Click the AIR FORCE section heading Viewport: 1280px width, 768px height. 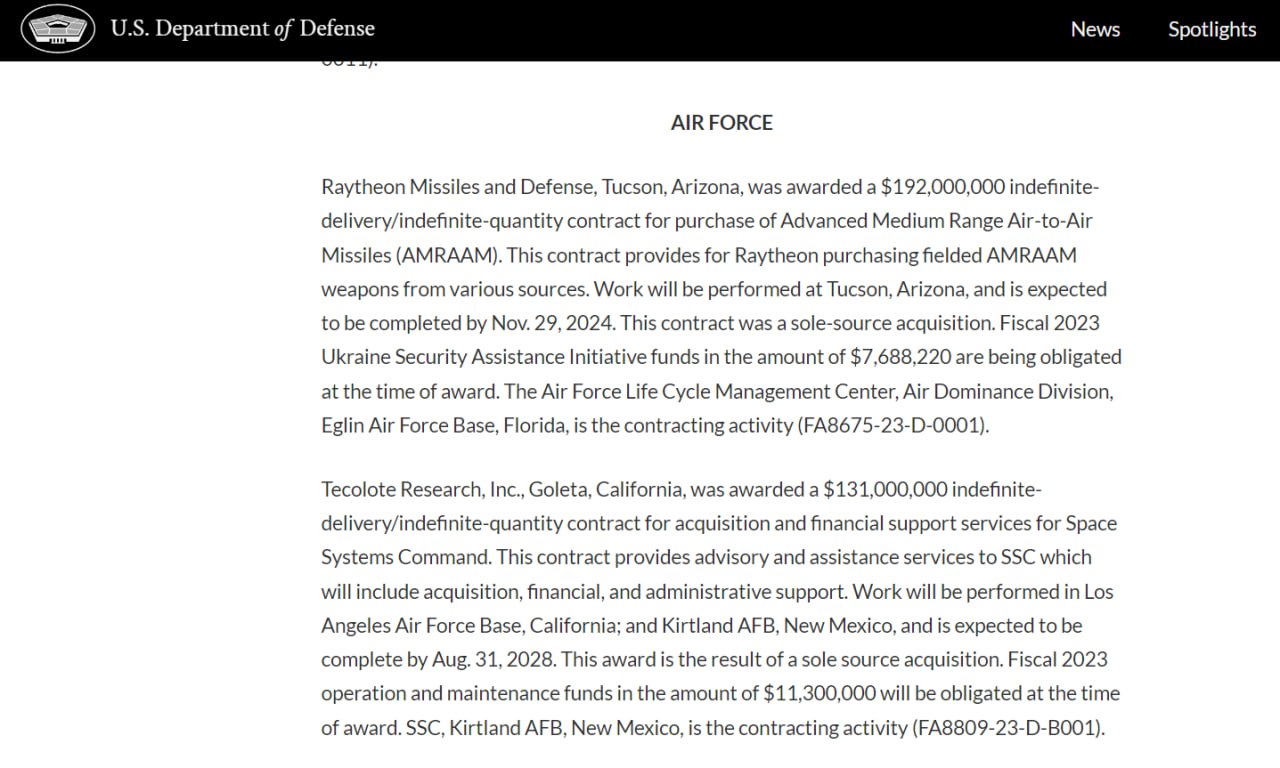(x=721, y=122)
